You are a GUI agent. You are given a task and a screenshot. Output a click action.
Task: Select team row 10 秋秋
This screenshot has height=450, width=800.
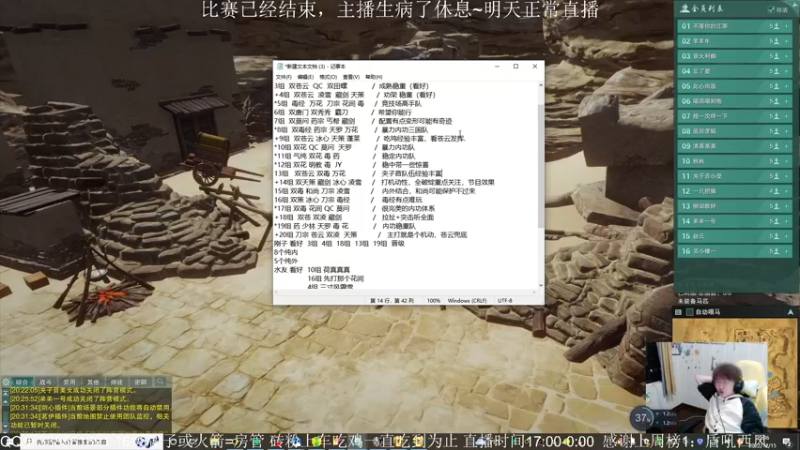coord(734,161)
